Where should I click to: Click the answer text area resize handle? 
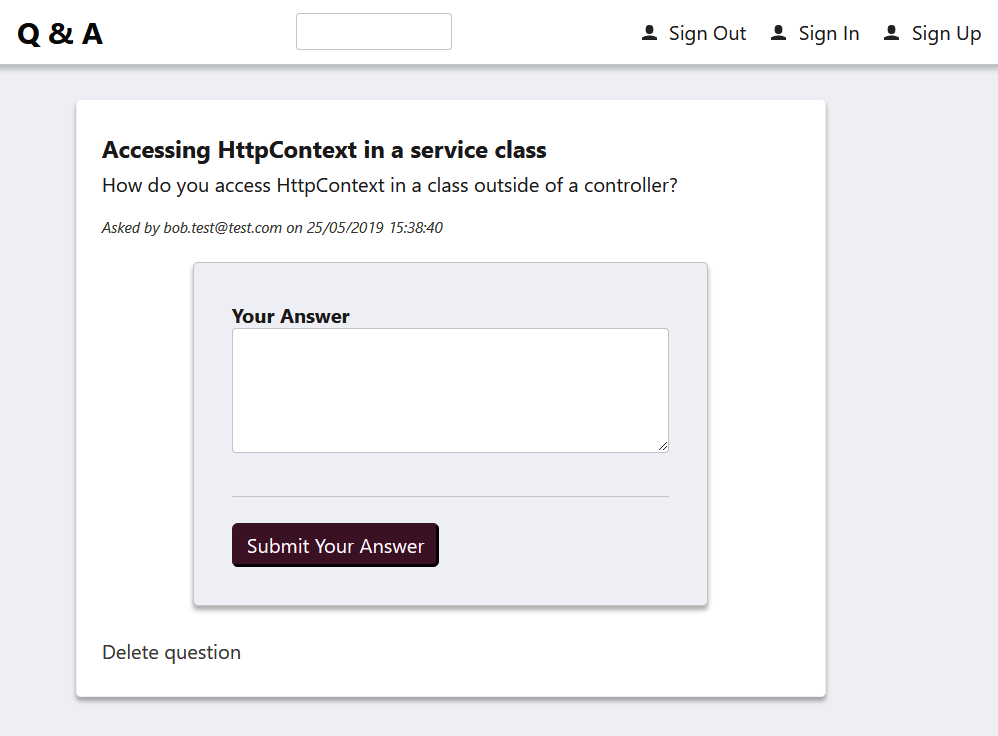(663, 446)
